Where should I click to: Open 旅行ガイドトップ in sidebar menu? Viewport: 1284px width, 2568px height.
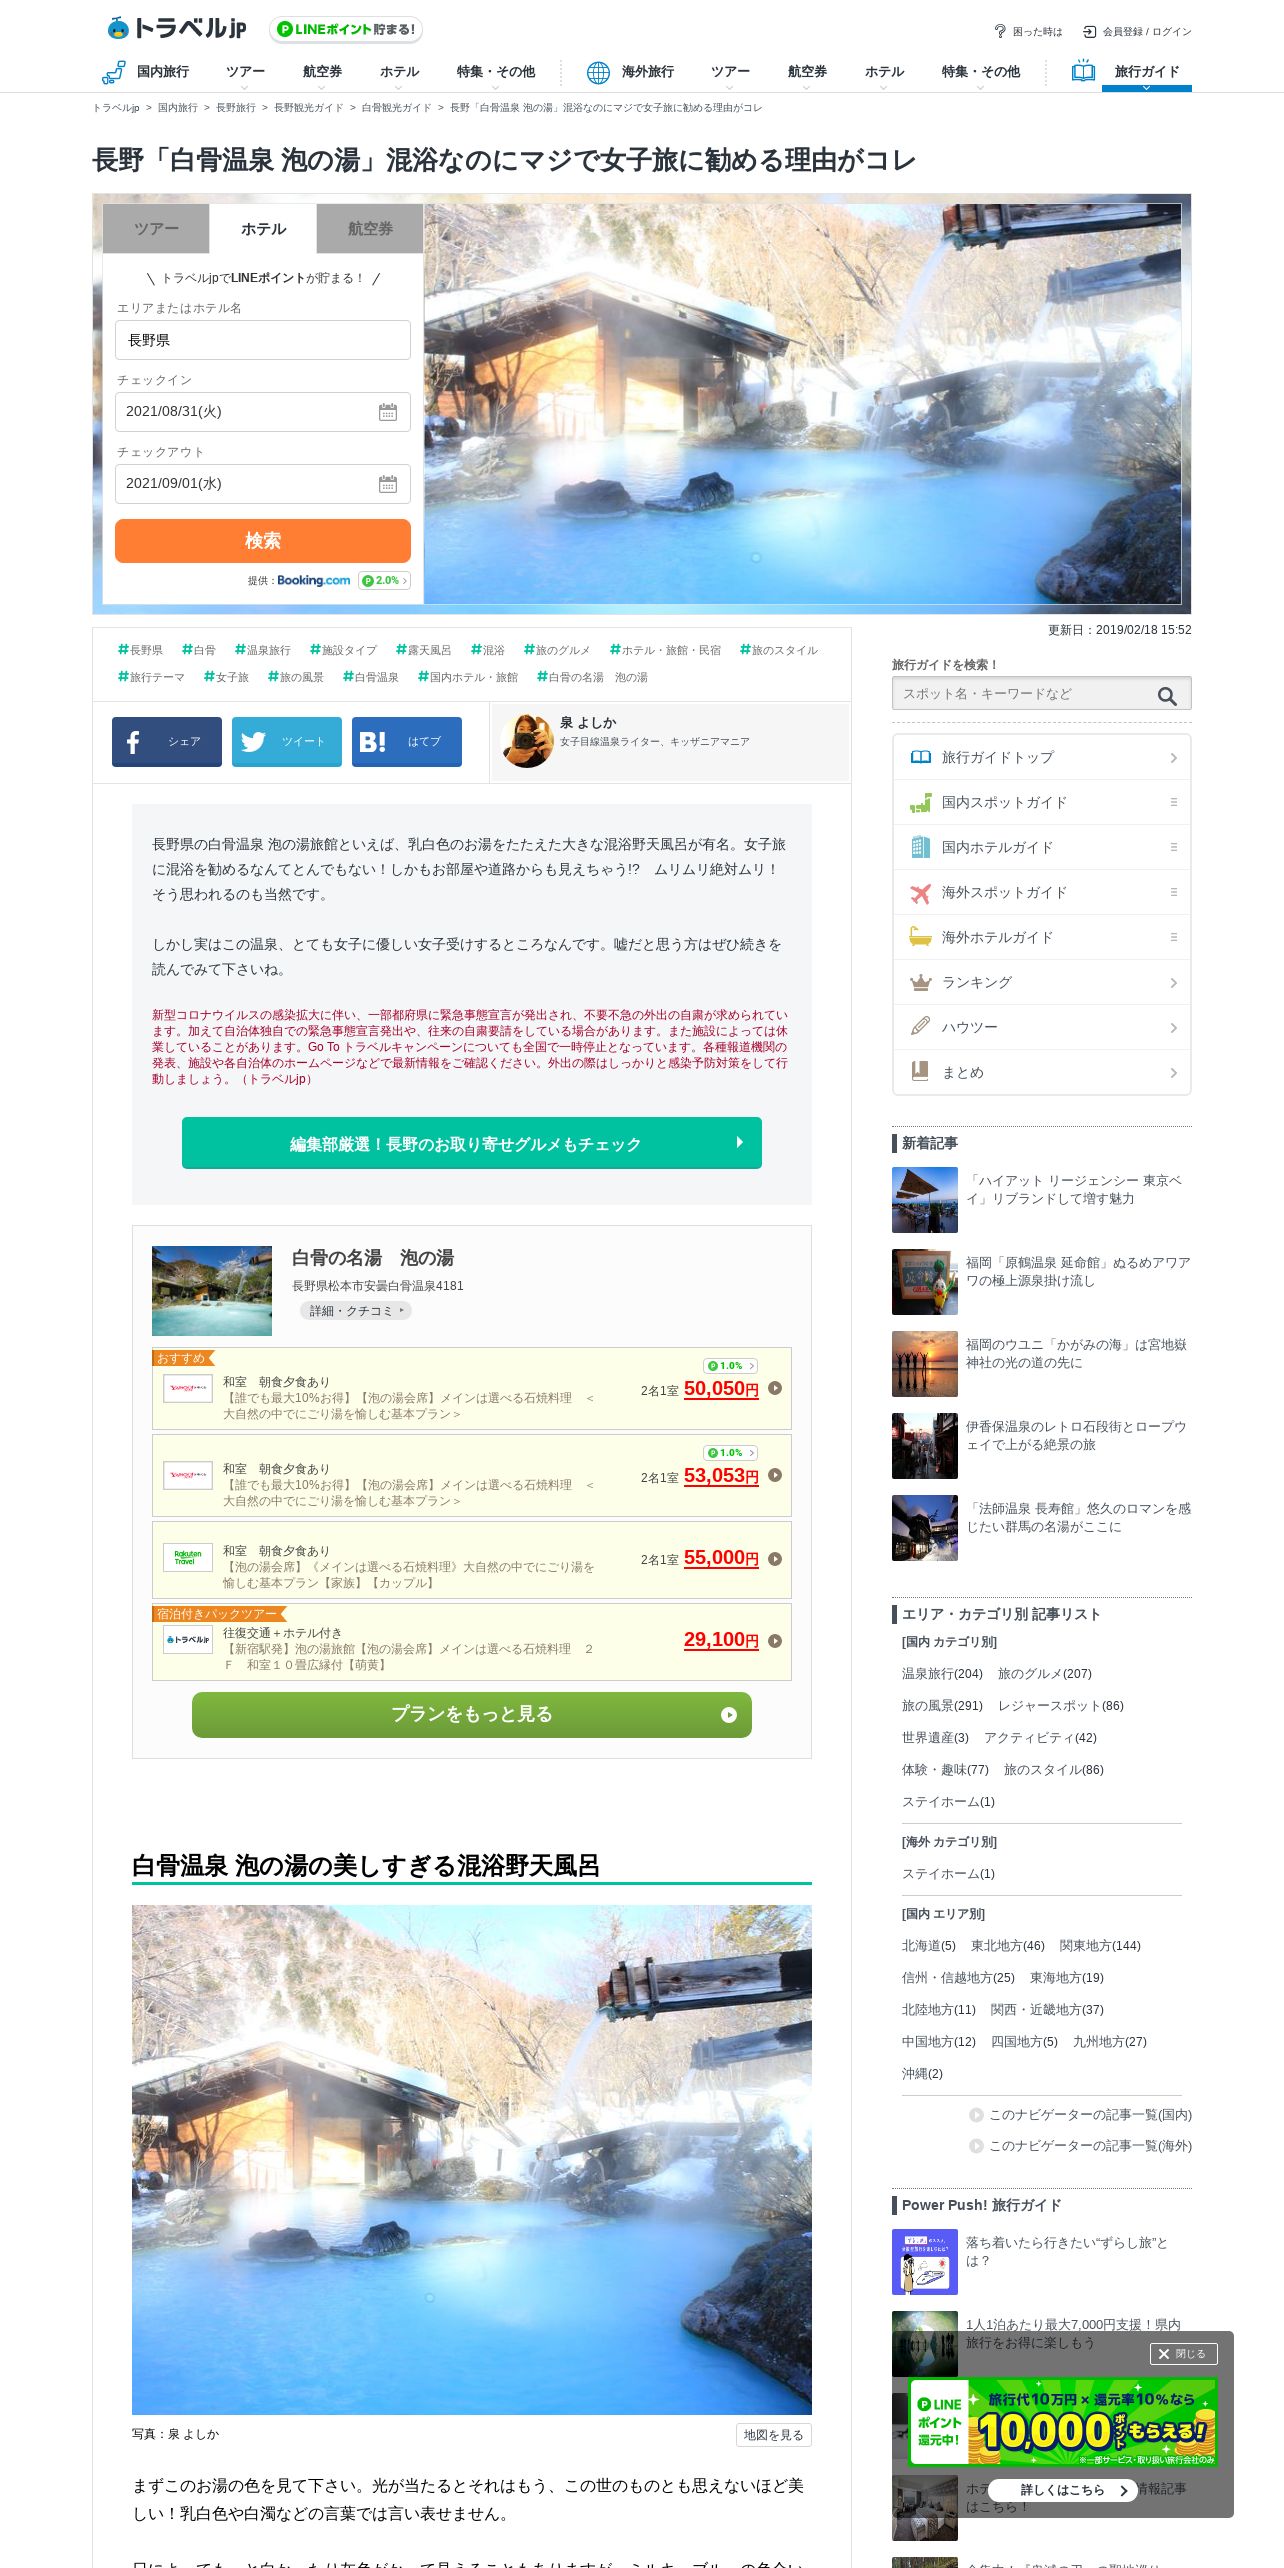[x=1041, y=757]
